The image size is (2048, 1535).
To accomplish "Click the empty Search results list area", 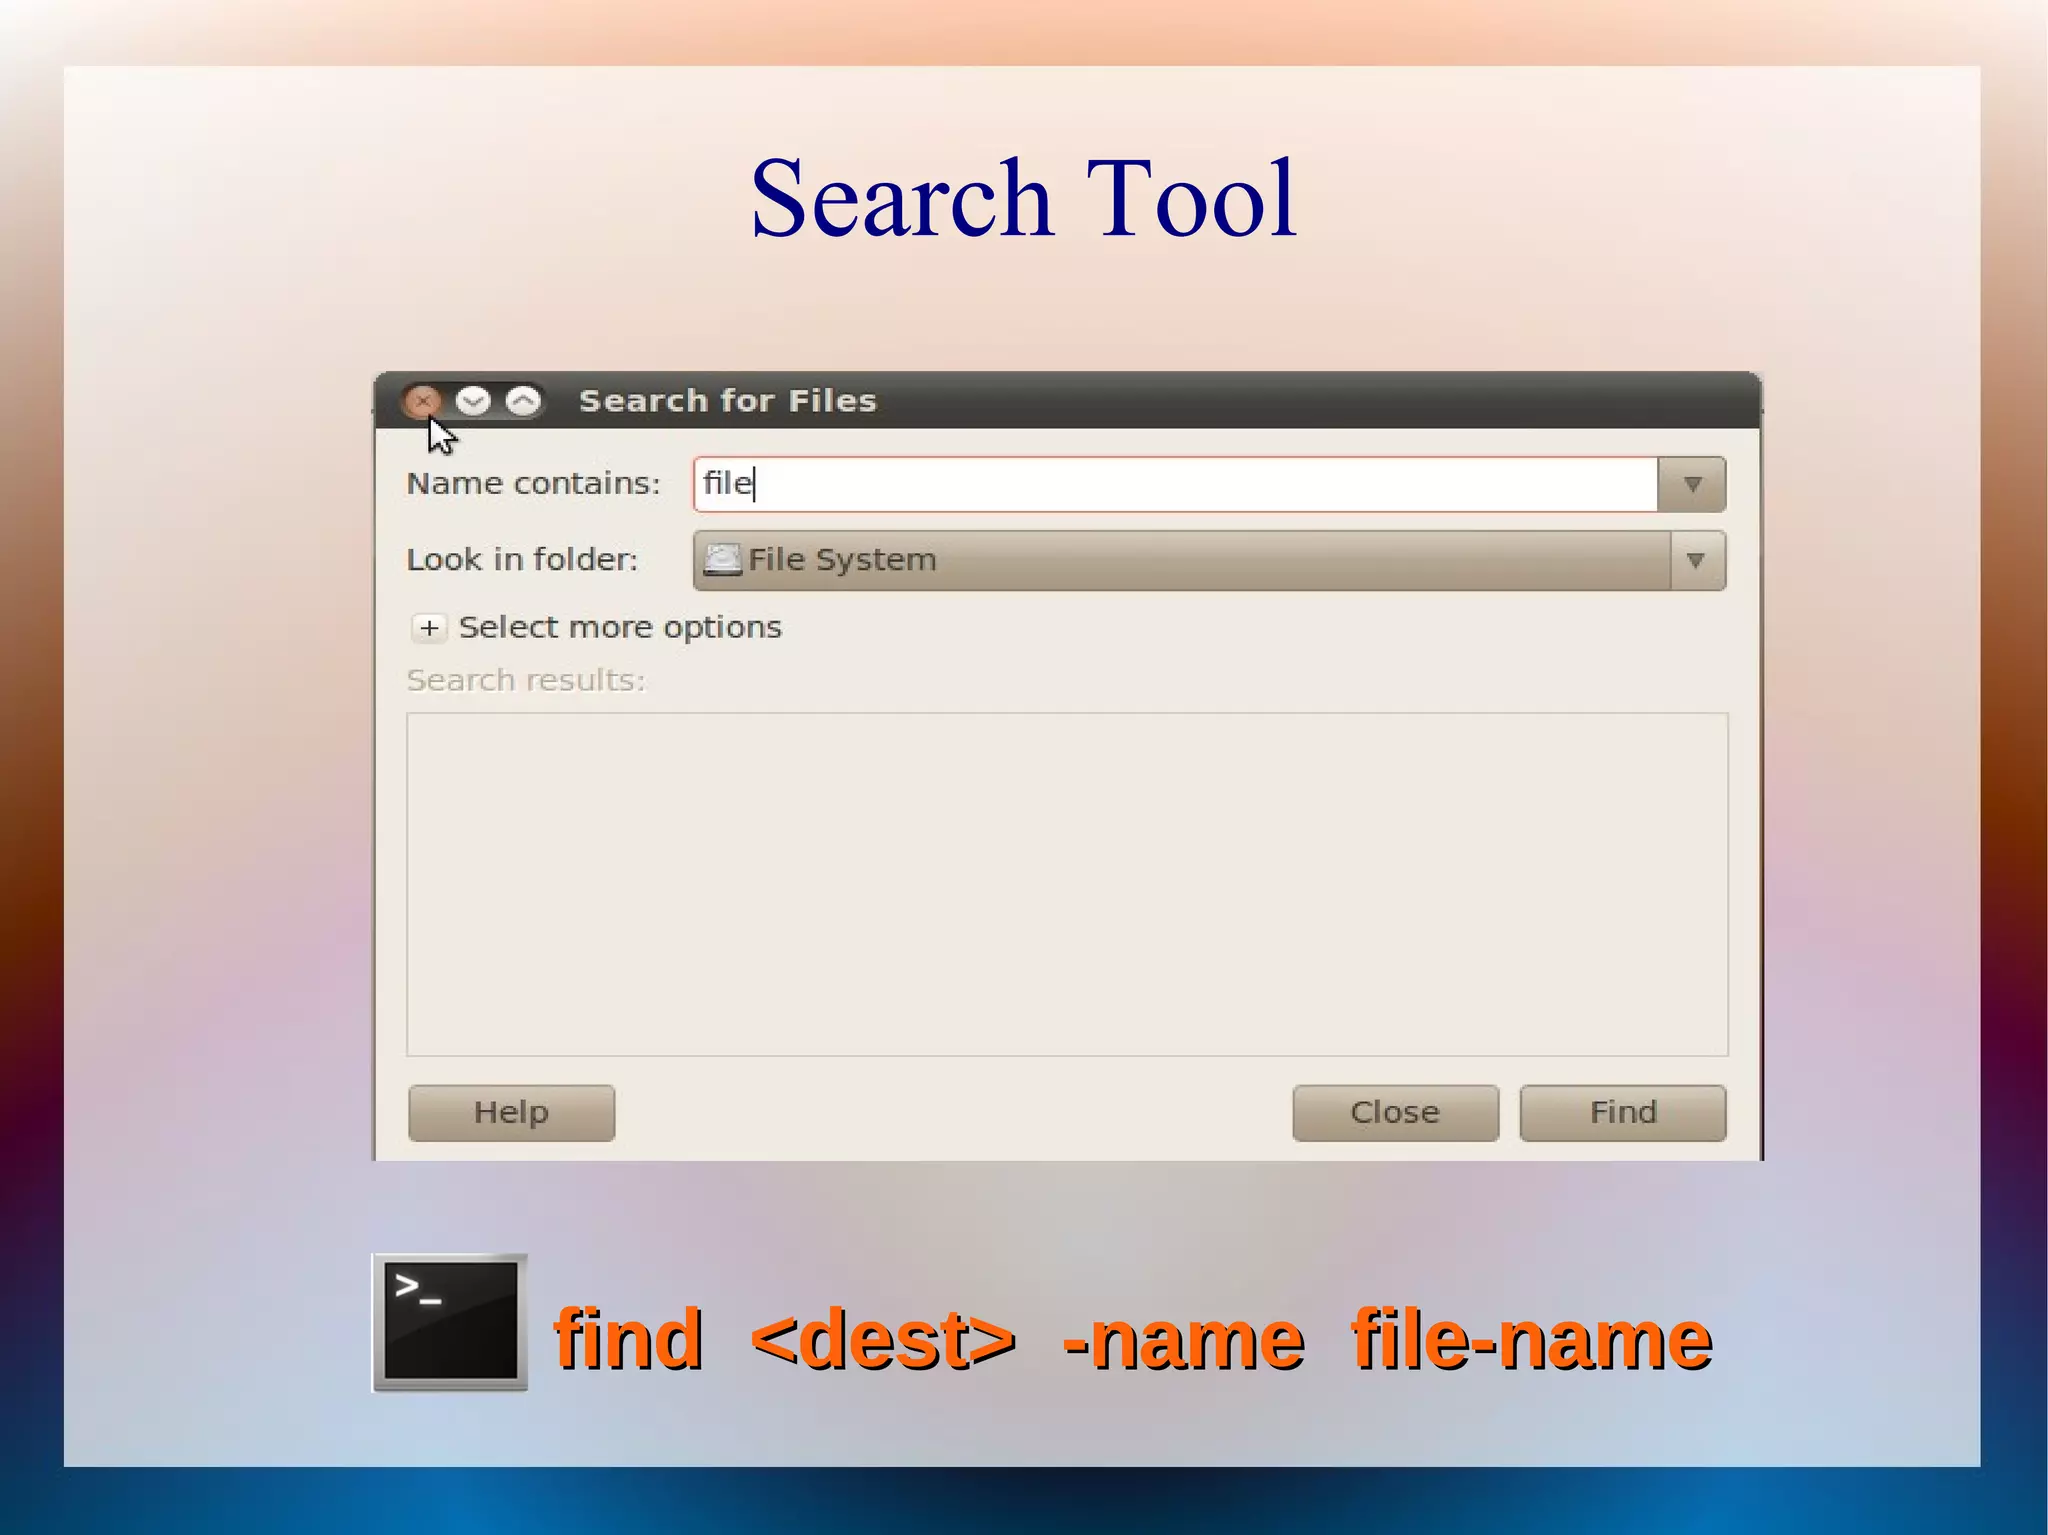I will click(1067, 884).
